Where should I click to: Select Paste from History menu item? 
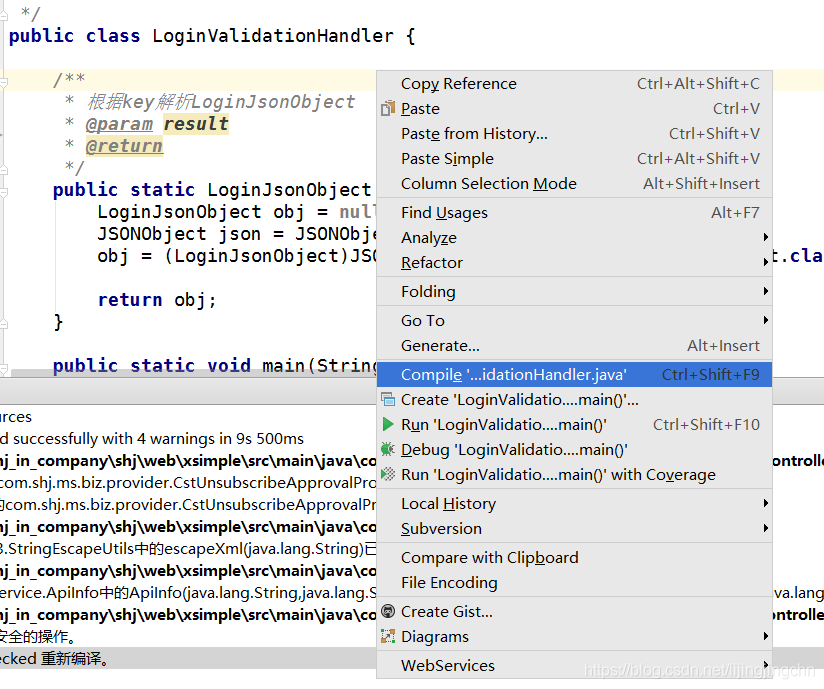tap(574, 133)
